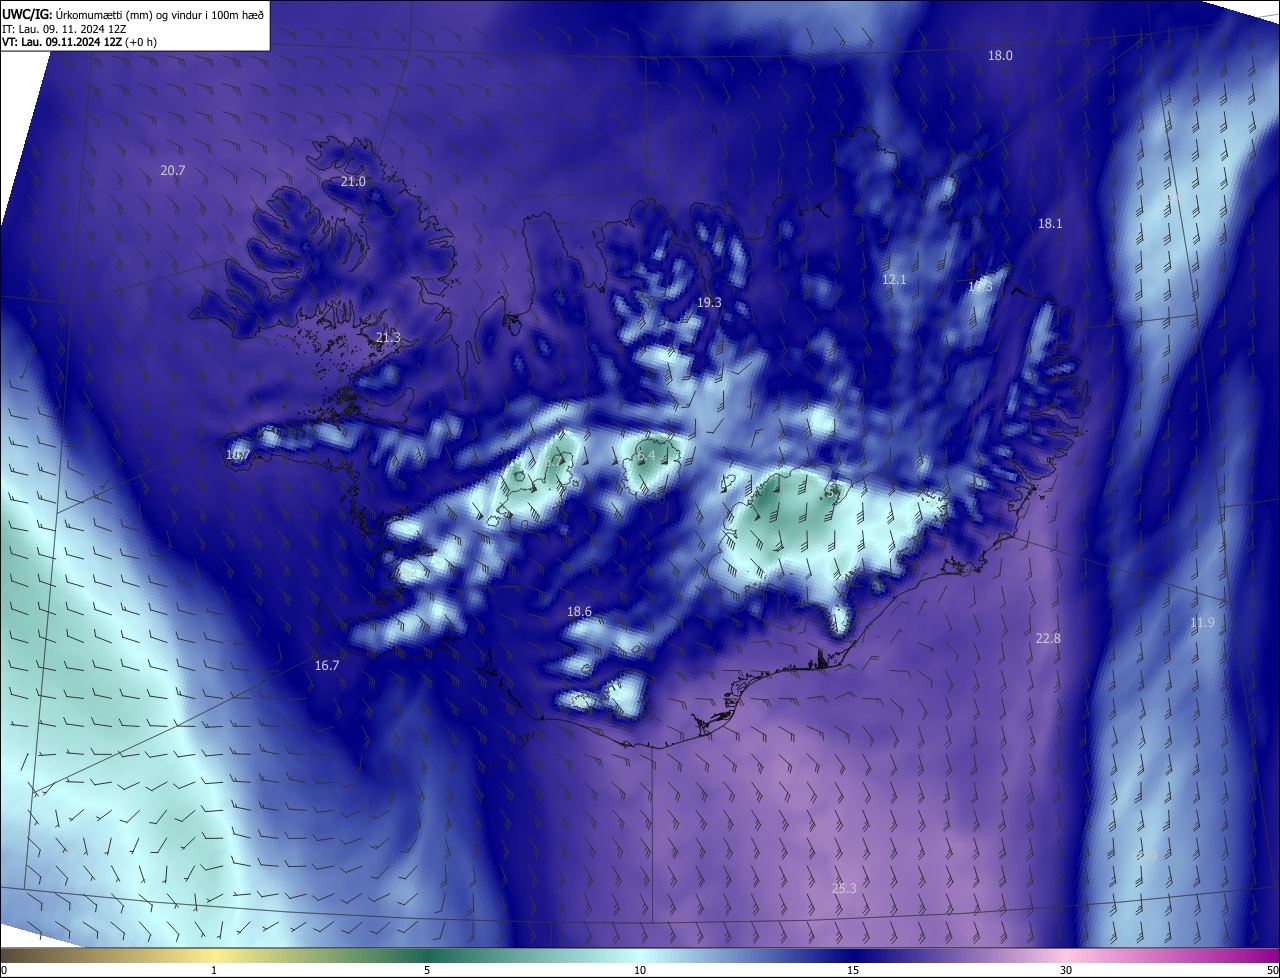Click the 6.4 value on the glacier
Image resolution: width=1280 pixels, height=978 pixels.
click(x=646, y=456)
